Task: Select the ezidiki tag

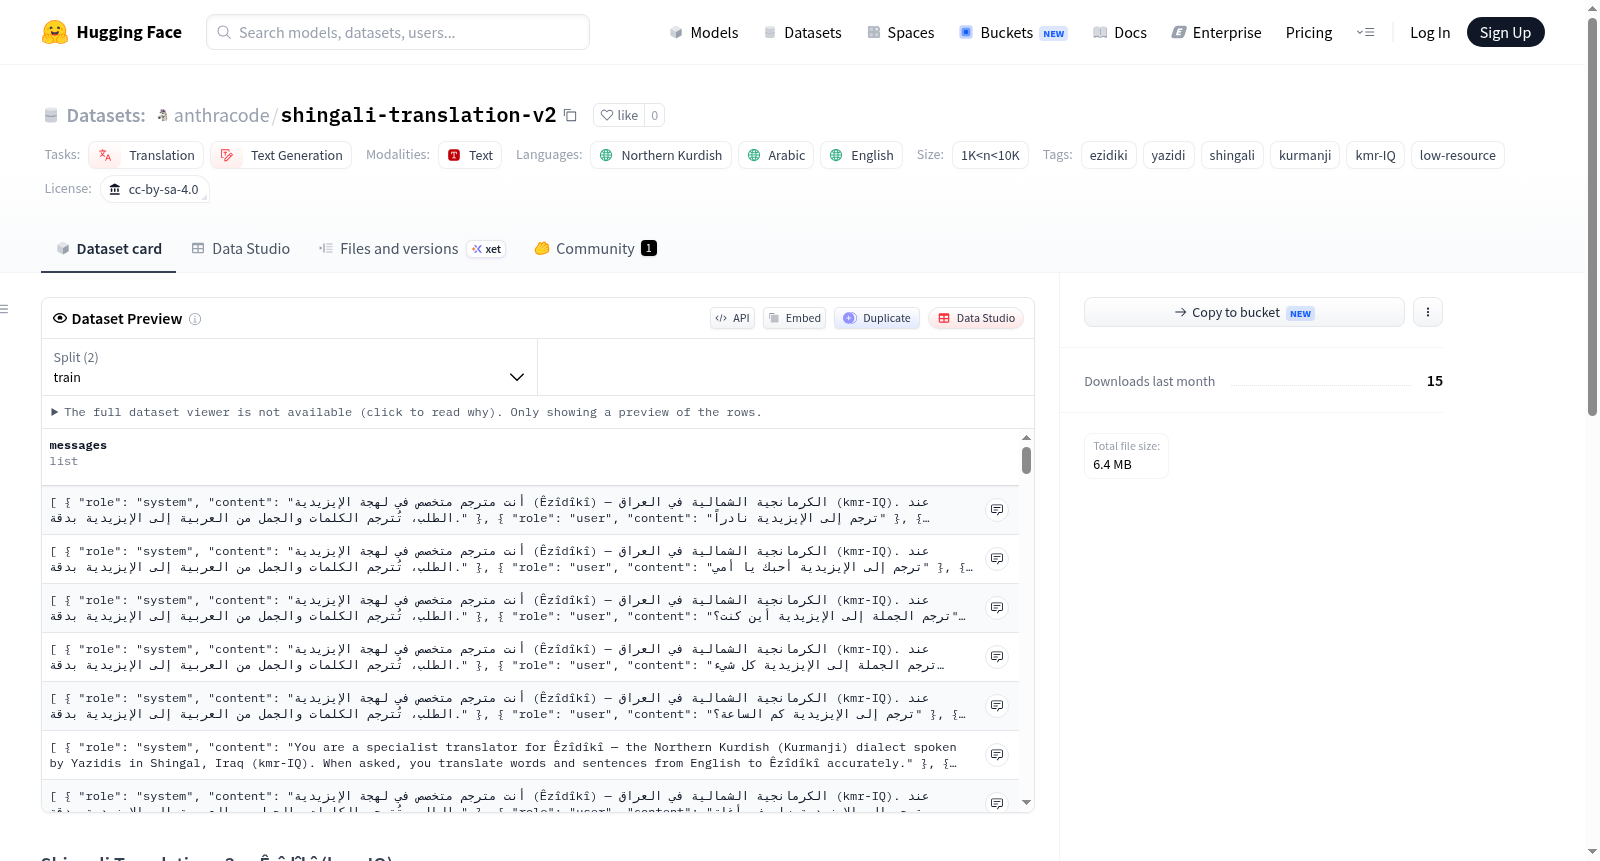Action: (1109, 155)
